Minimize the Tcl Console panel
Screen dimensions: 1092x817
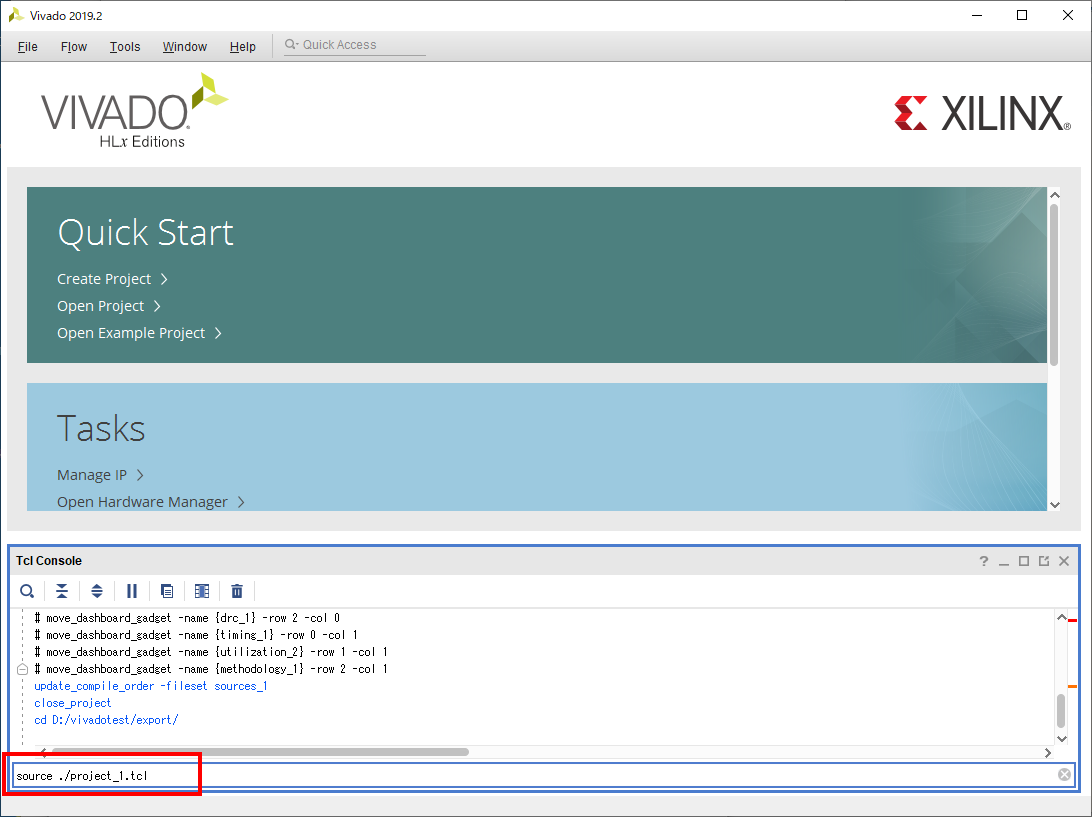1004,561
